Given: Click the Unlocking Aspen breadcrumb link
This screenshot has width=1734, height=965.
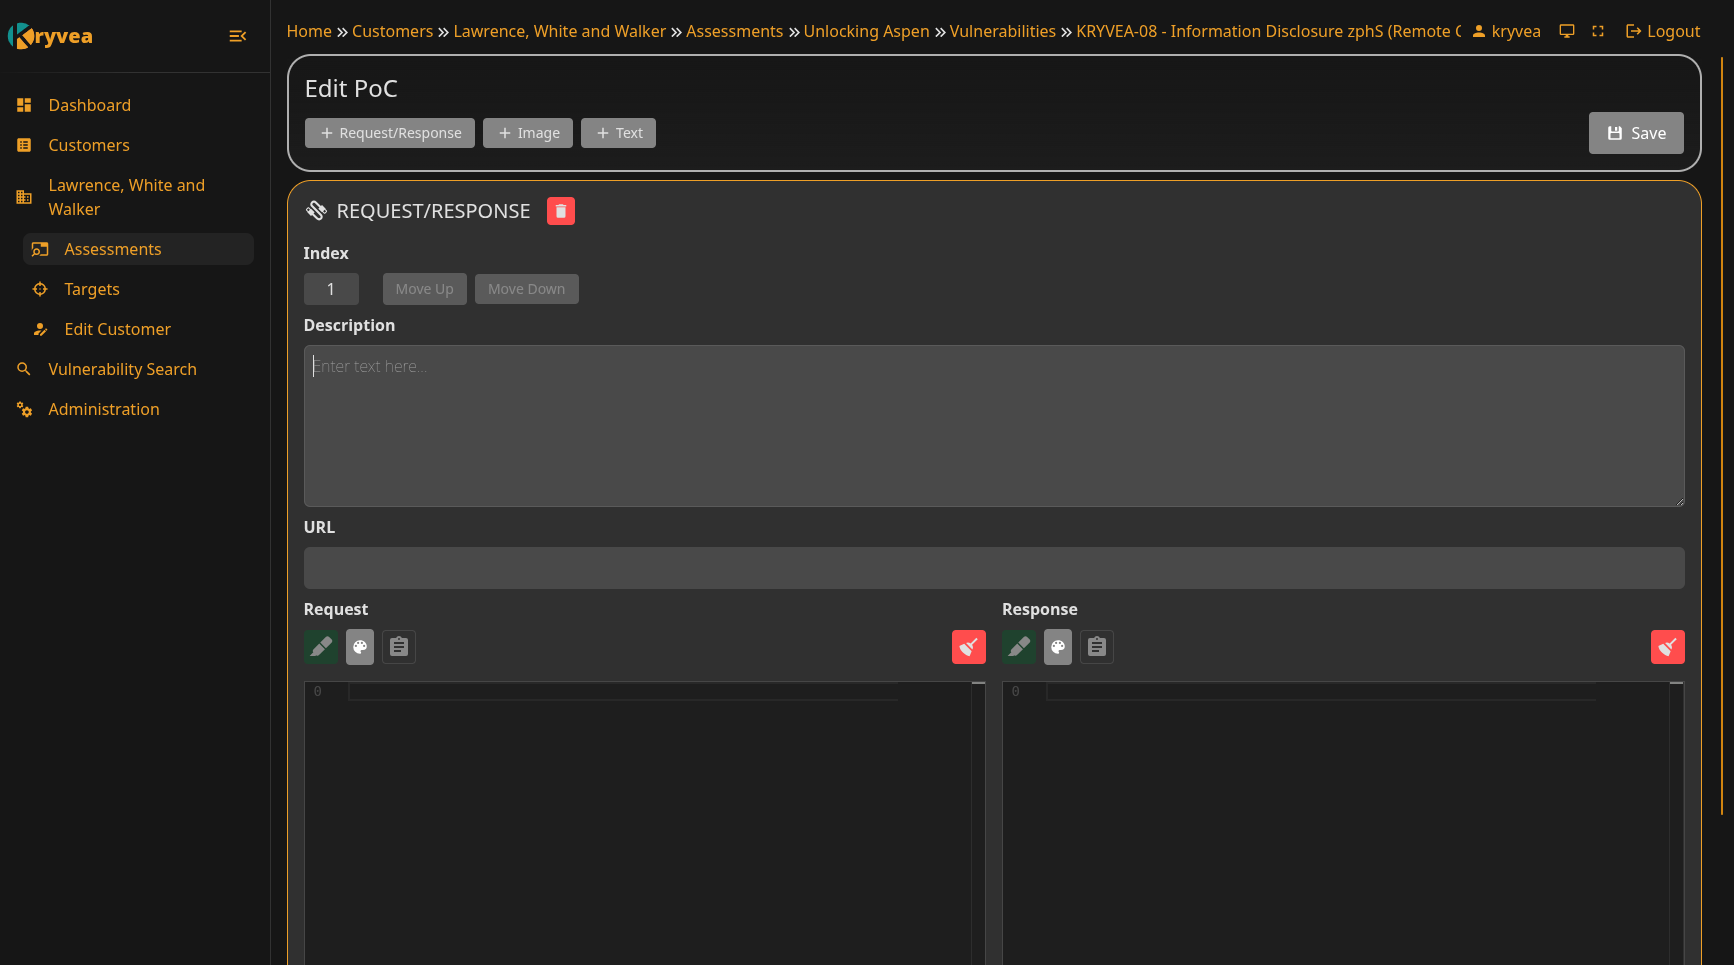Looking at the screenshot, I should 866,31.
